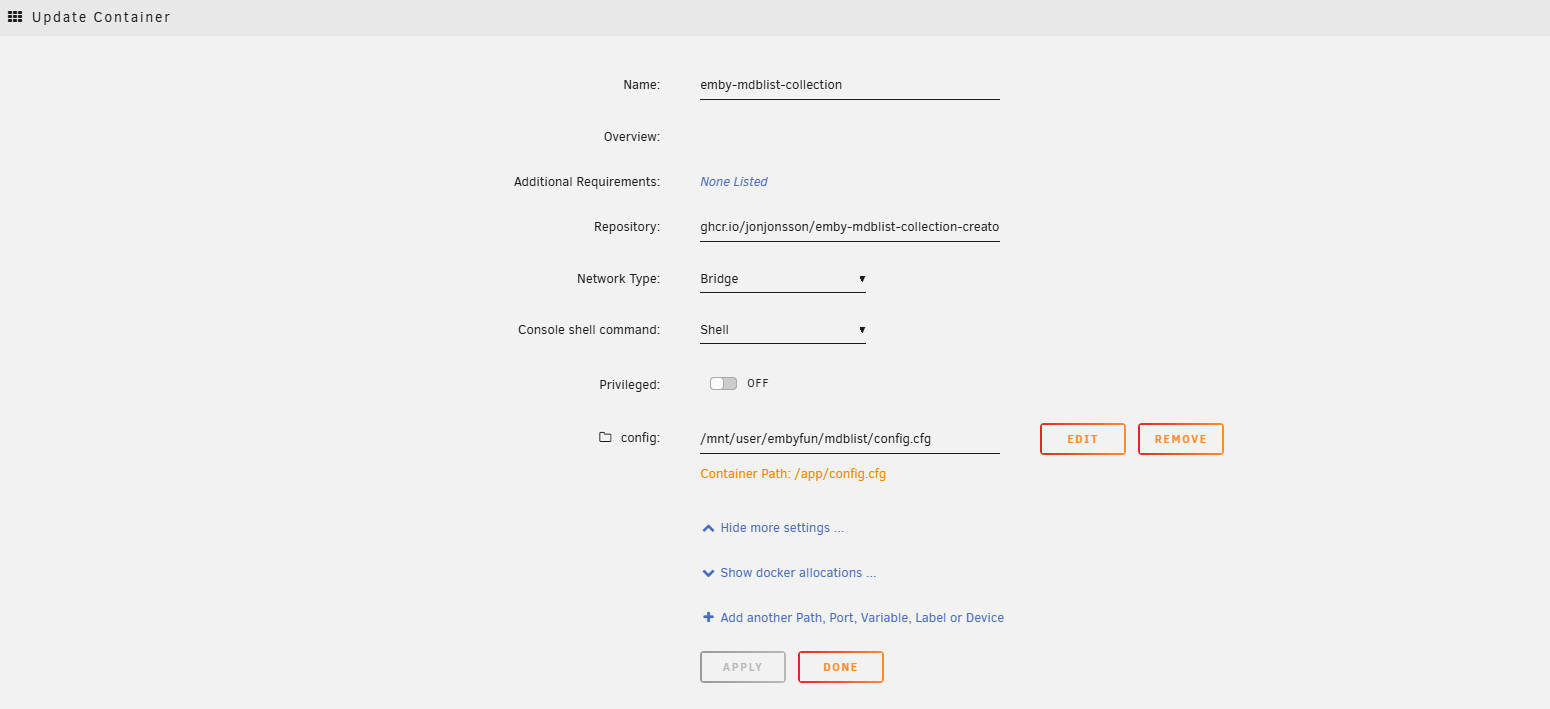Expand Show docker allocations text link
Viewport: 1550px width, 709px height.
[797, 573]
